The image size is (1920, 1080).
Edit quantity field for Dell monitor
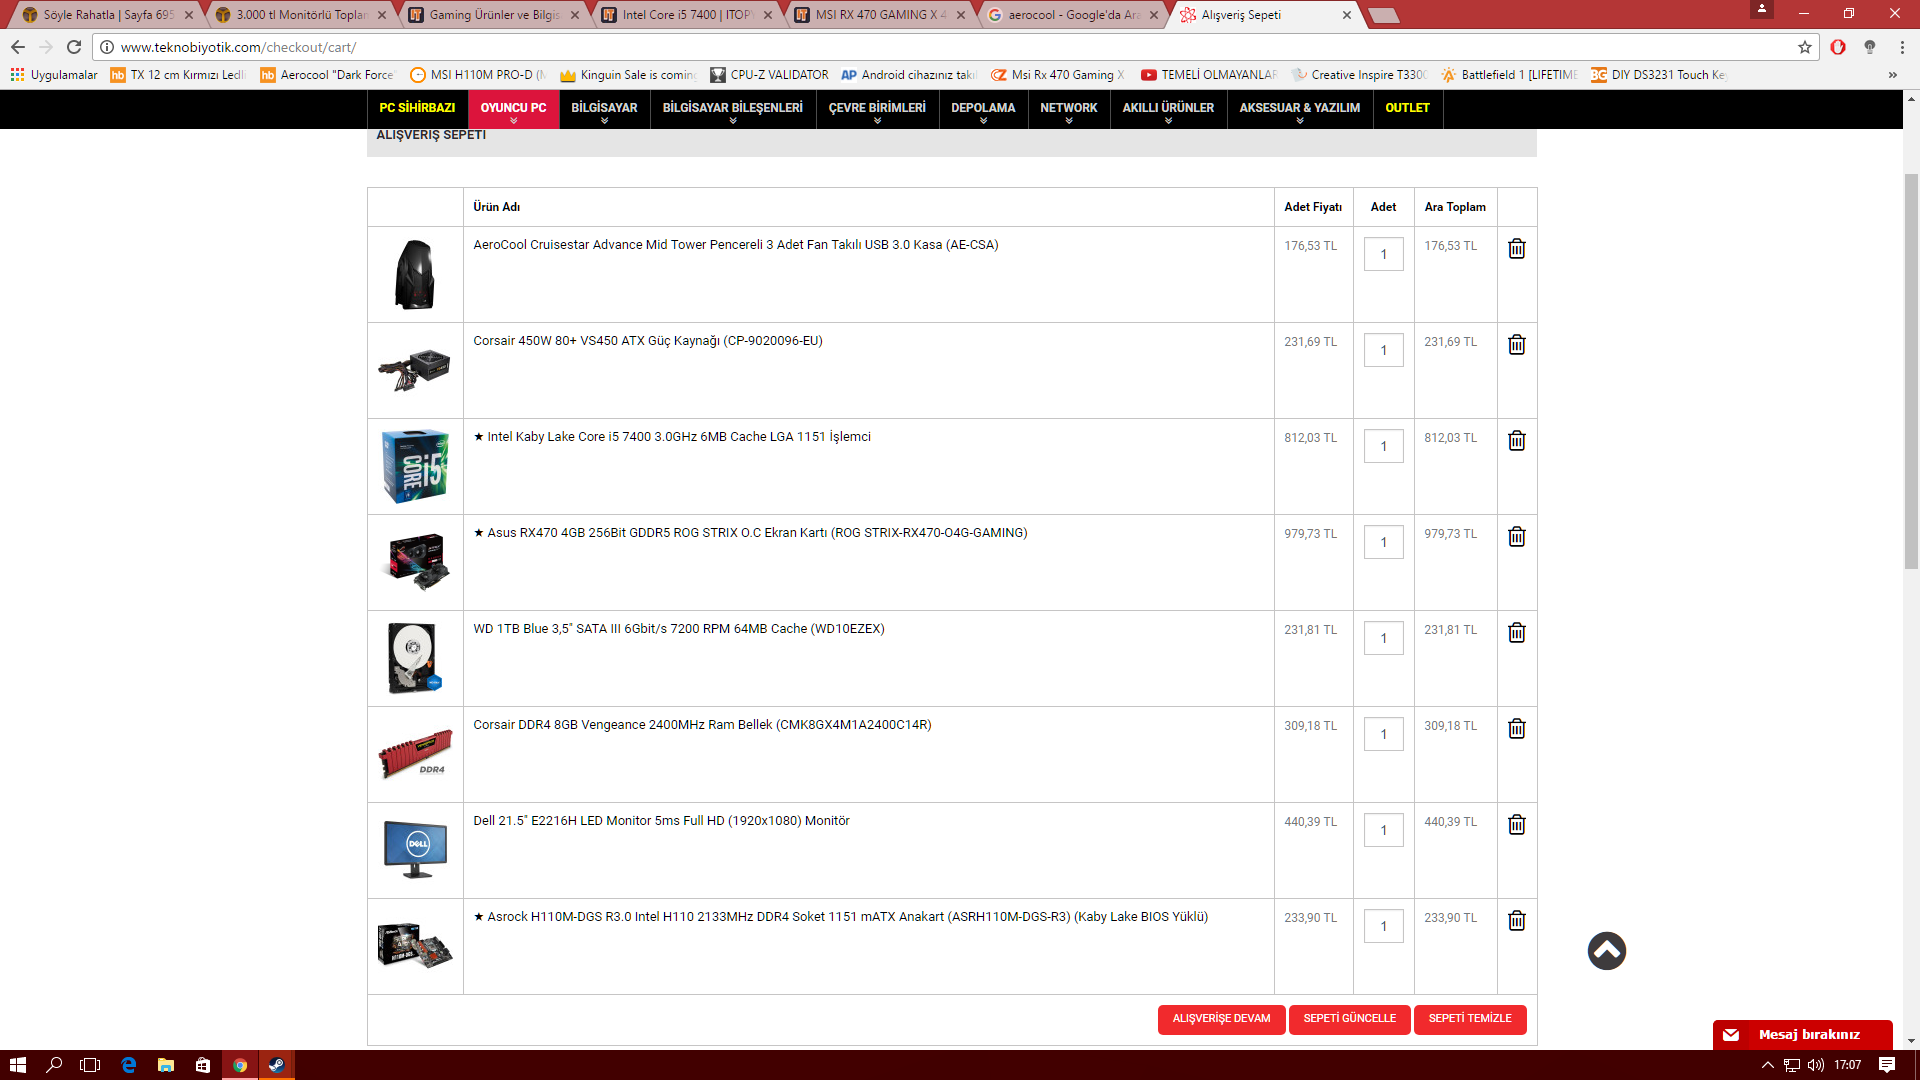(x=1383, y=830)
